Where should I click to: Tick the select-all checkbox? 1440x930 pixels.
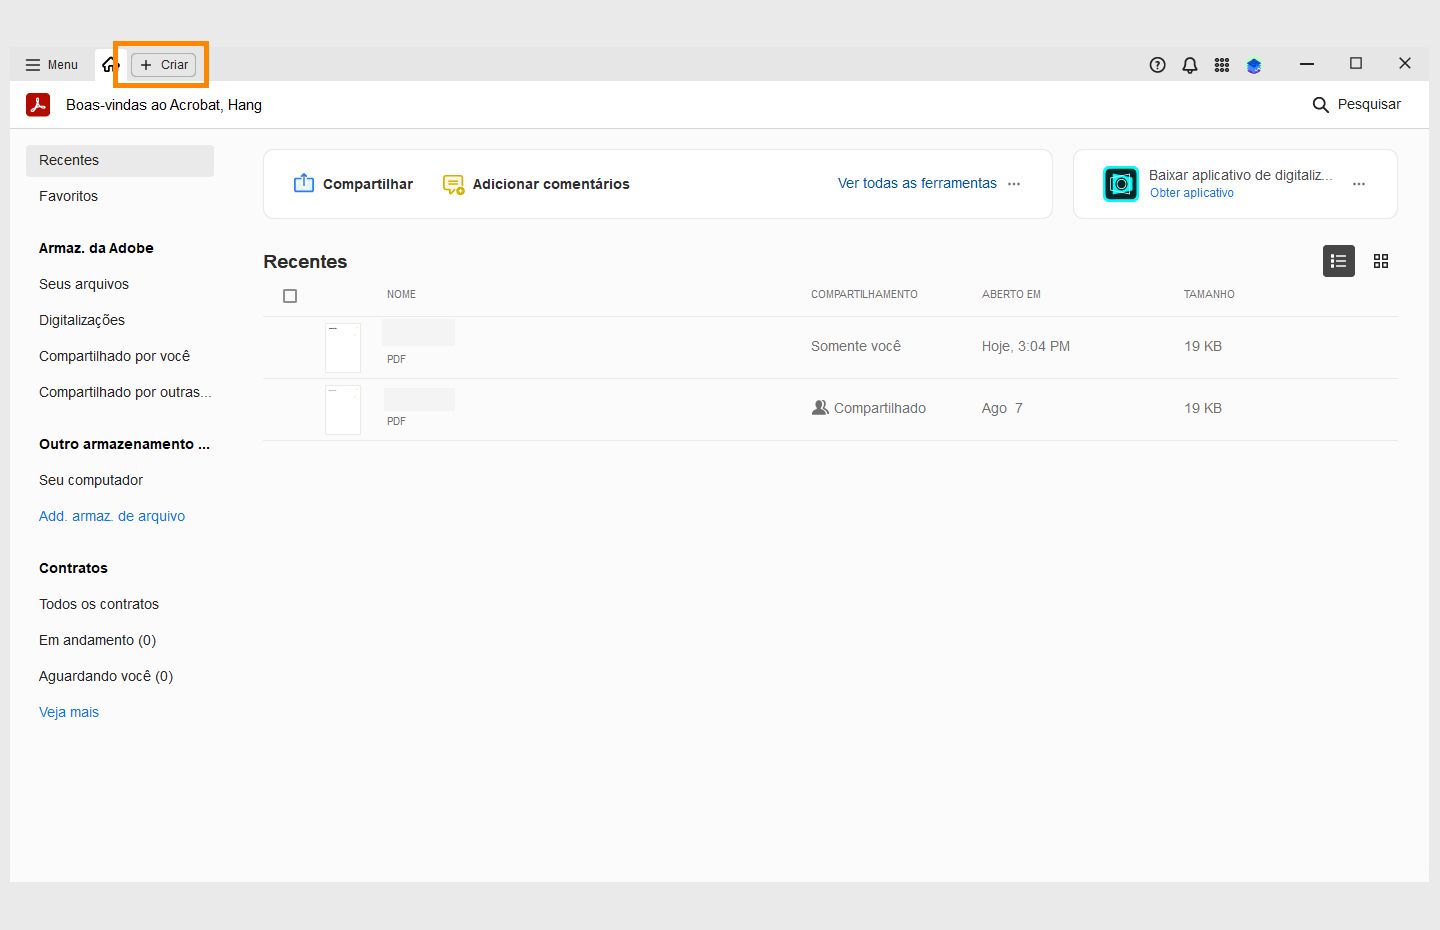290,296
